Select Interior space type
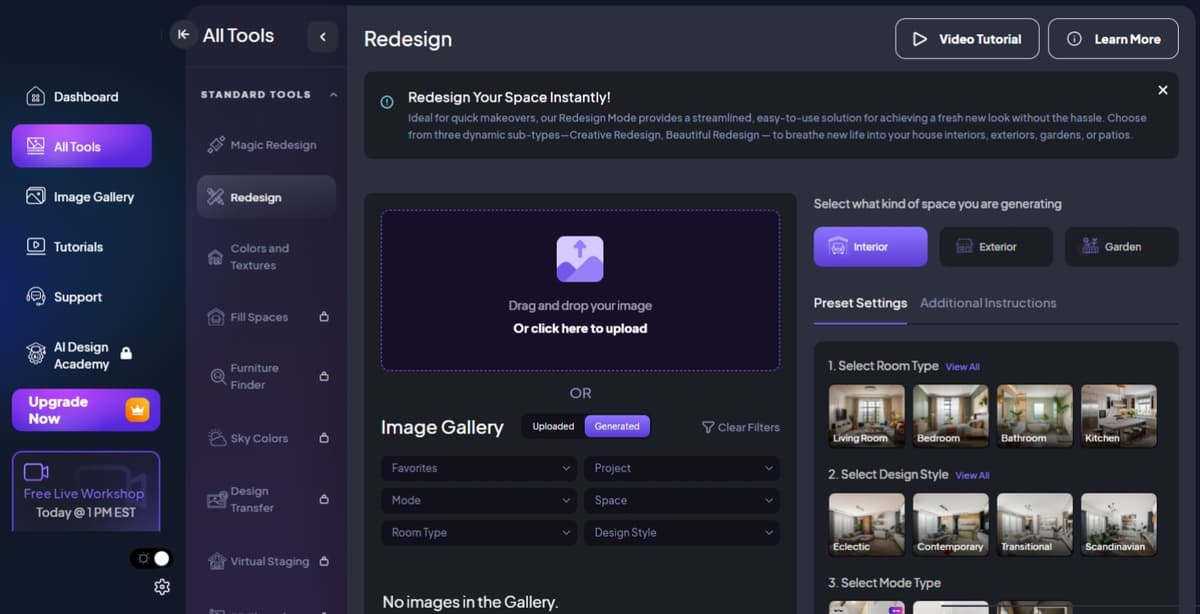The image size is (1200, 614). click(870, 246)
